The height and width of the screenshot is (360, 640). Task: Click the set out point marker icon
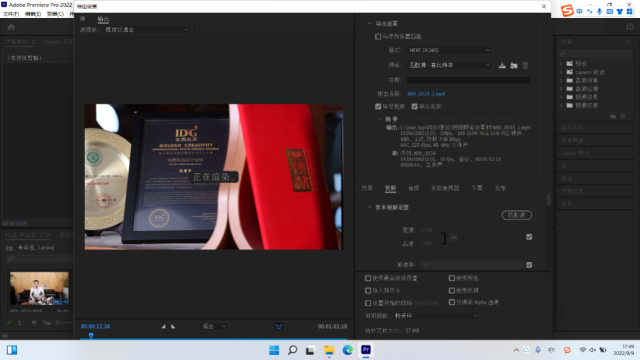173,327
